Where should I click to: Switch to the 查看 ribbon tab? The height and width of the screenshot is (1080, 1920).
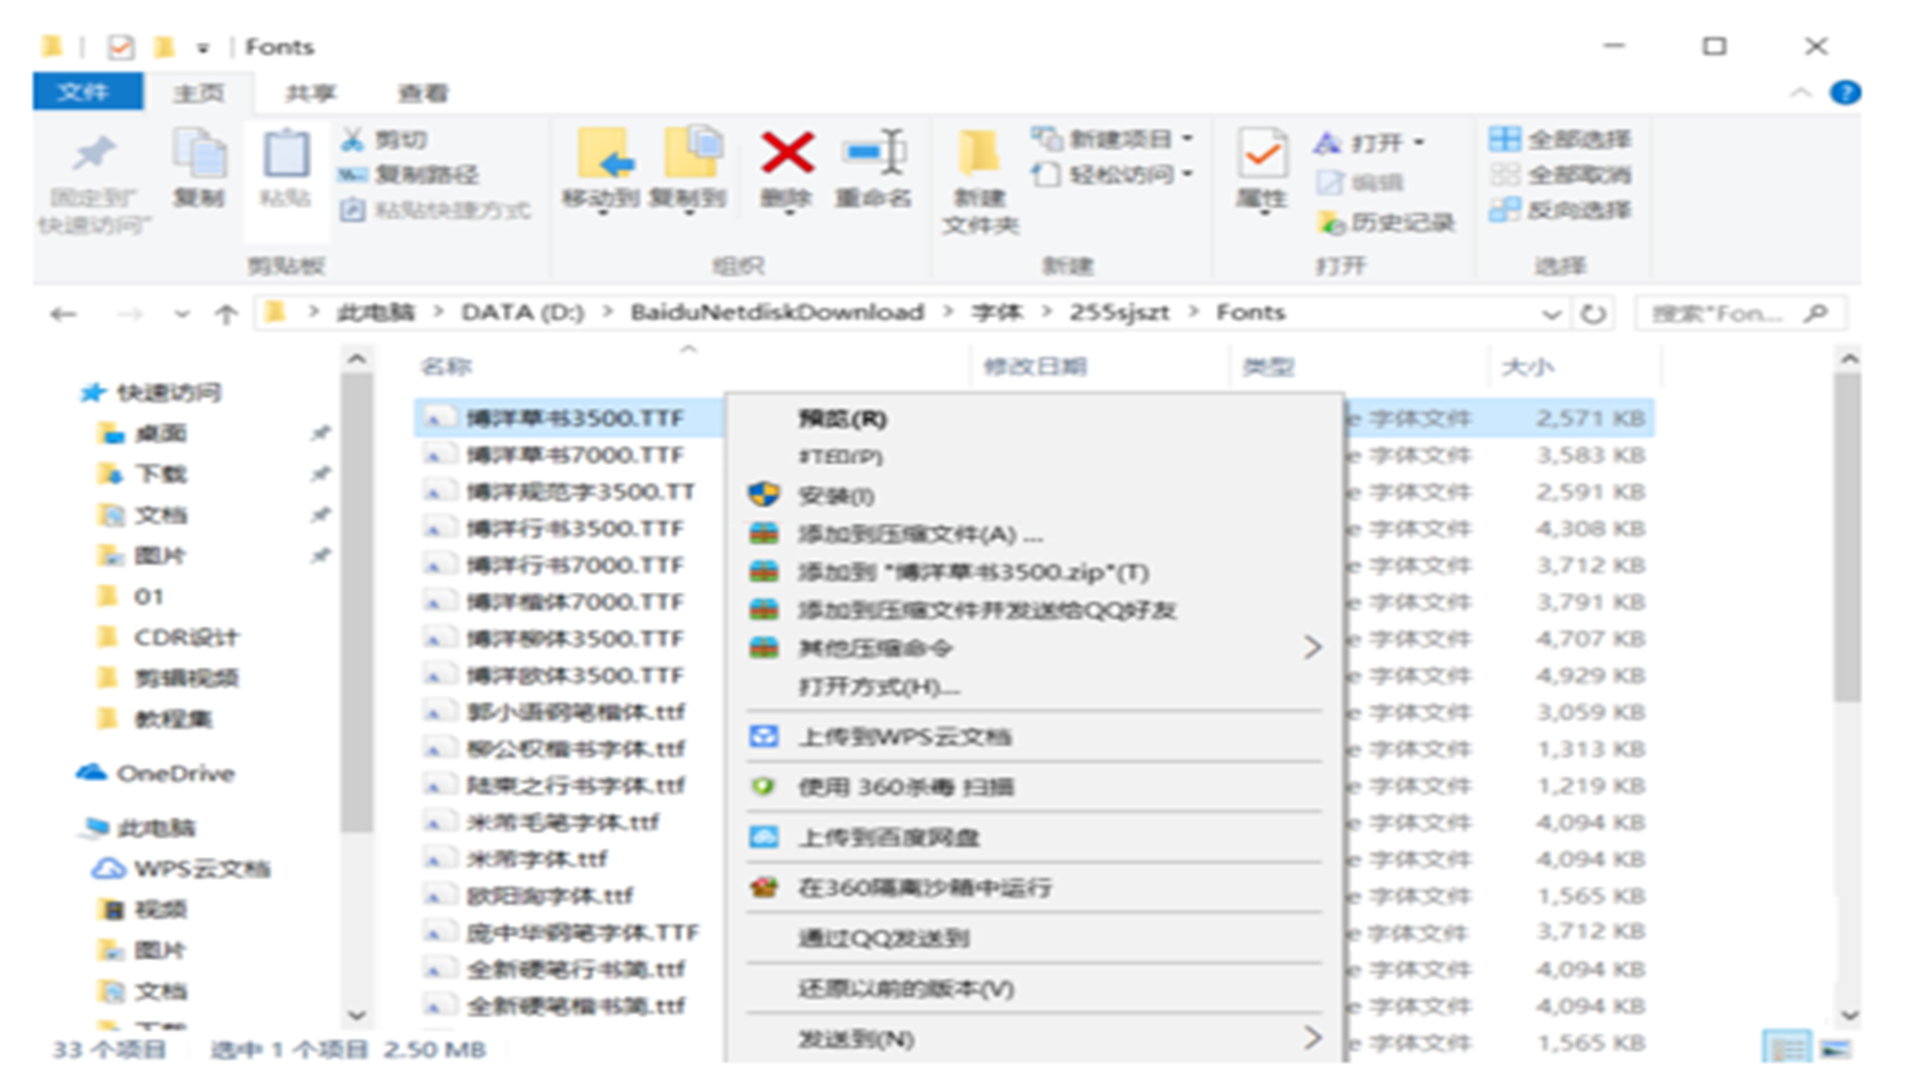coord(423,93)
